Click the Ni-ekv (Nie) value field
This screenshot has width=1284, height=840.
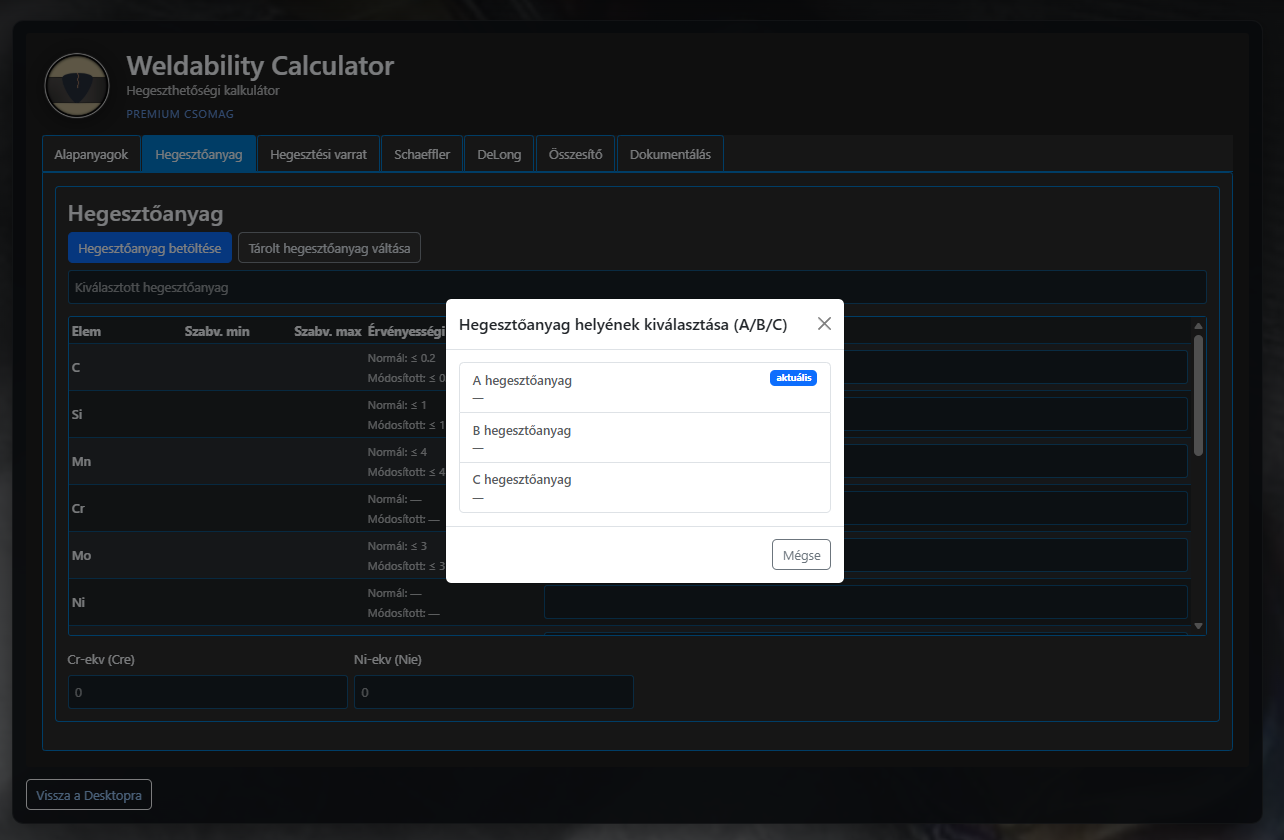(x=494, y=692)
